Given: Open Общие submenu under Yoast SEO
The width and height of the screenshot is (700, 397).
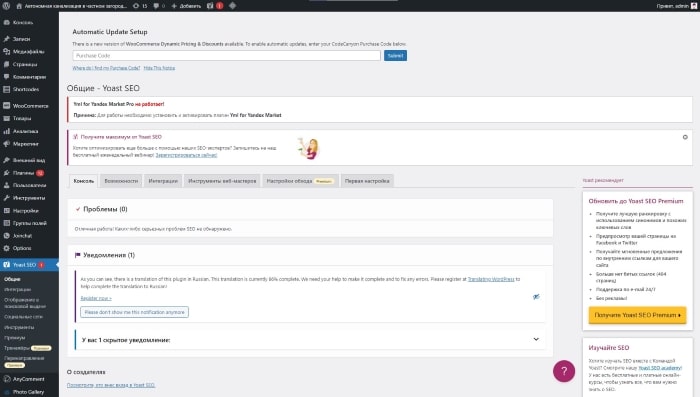Looking at the screenshot, I should (x=12, y=279).
